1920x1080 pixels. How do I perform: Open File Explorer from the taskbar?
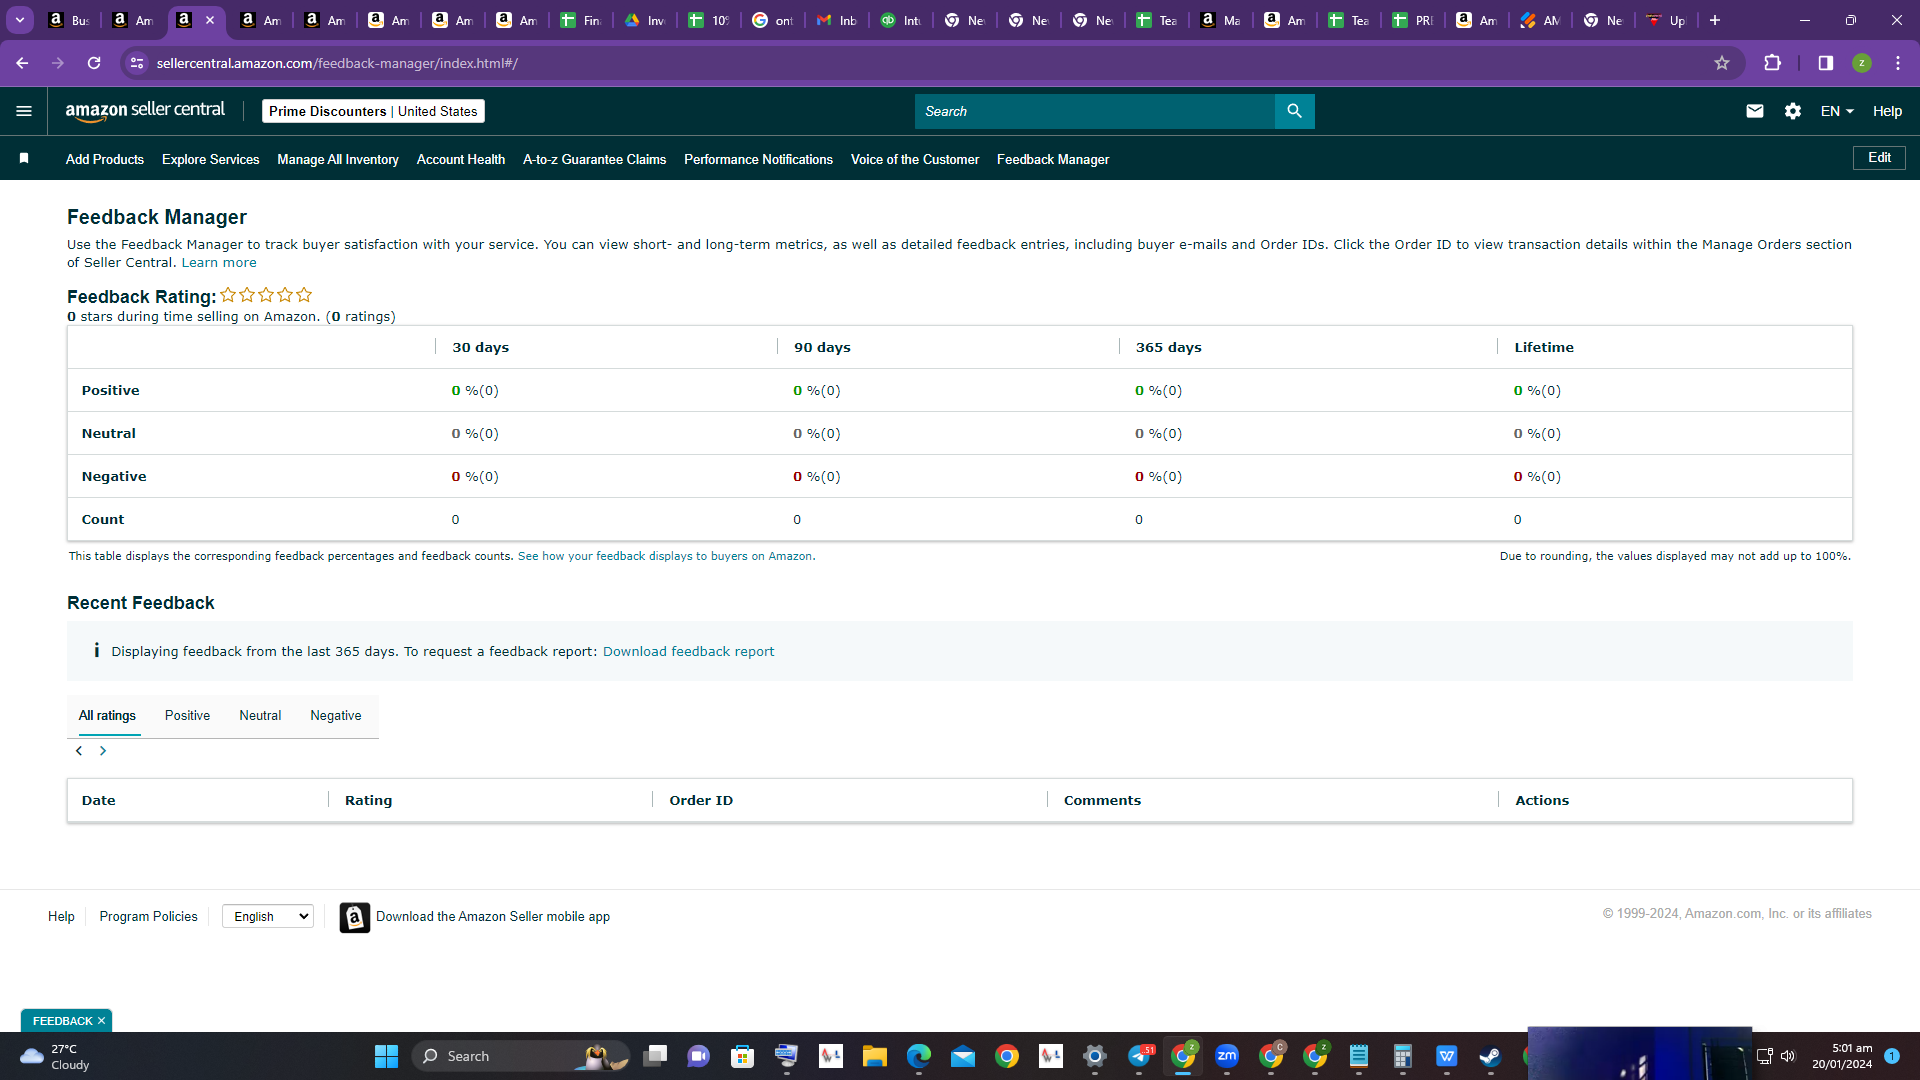click(875, 1056)
